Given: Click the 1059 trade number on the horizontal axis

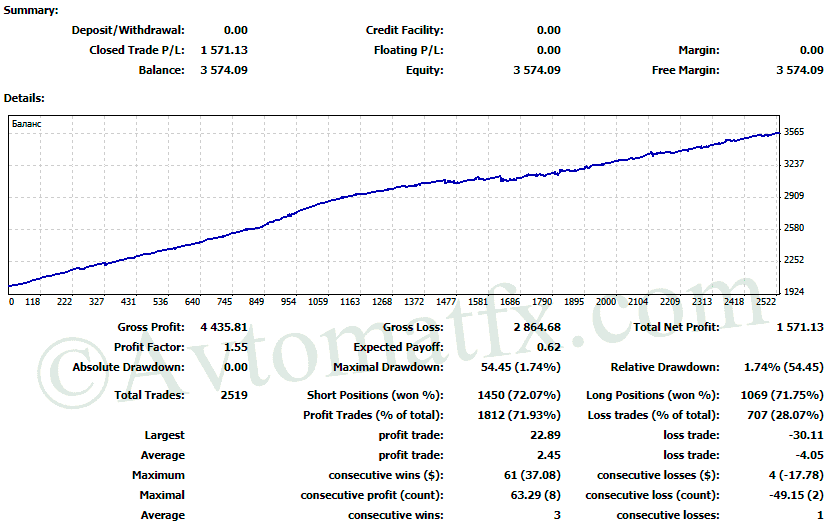Looking at the screenshot, I should click(318, 301).
